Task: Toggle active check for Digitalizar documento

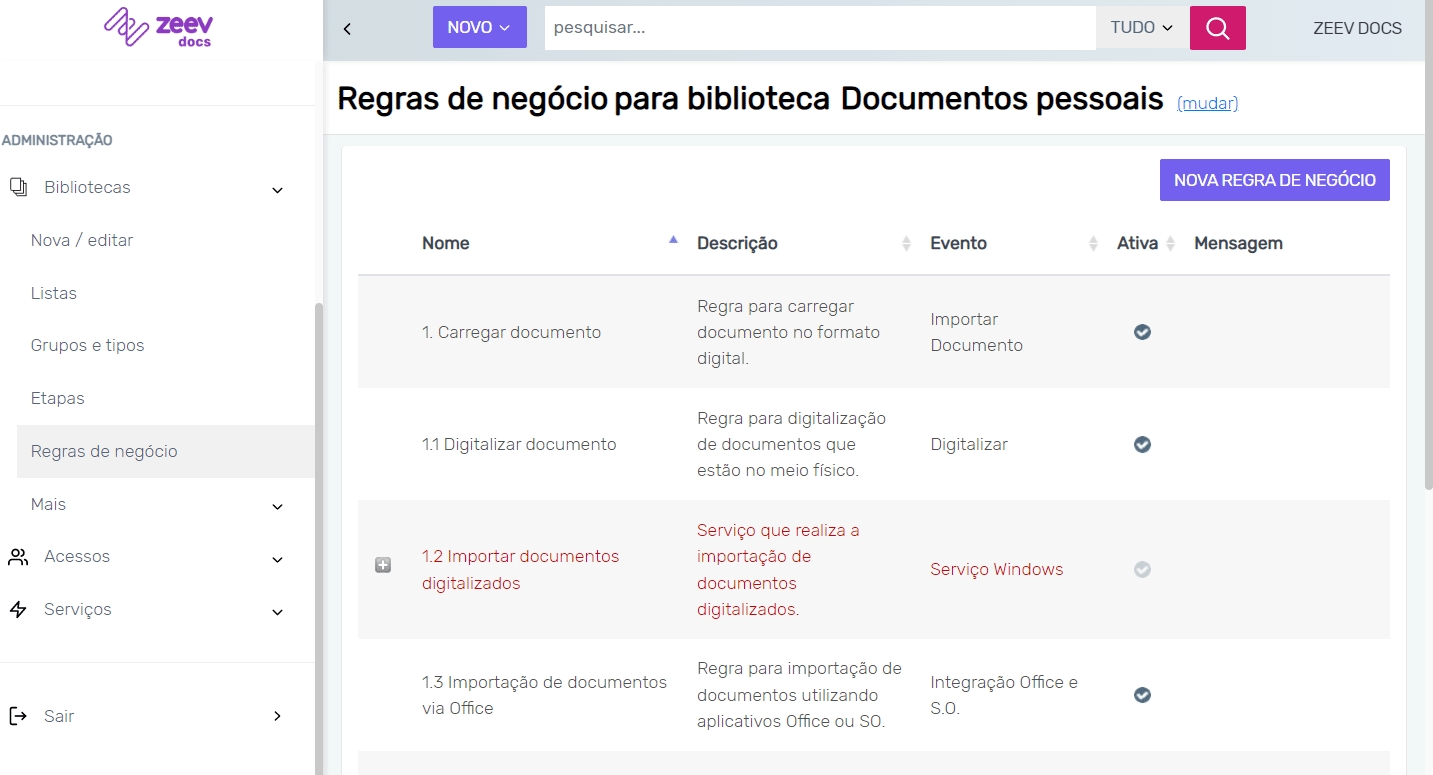Action: (x=1142, y=444)
